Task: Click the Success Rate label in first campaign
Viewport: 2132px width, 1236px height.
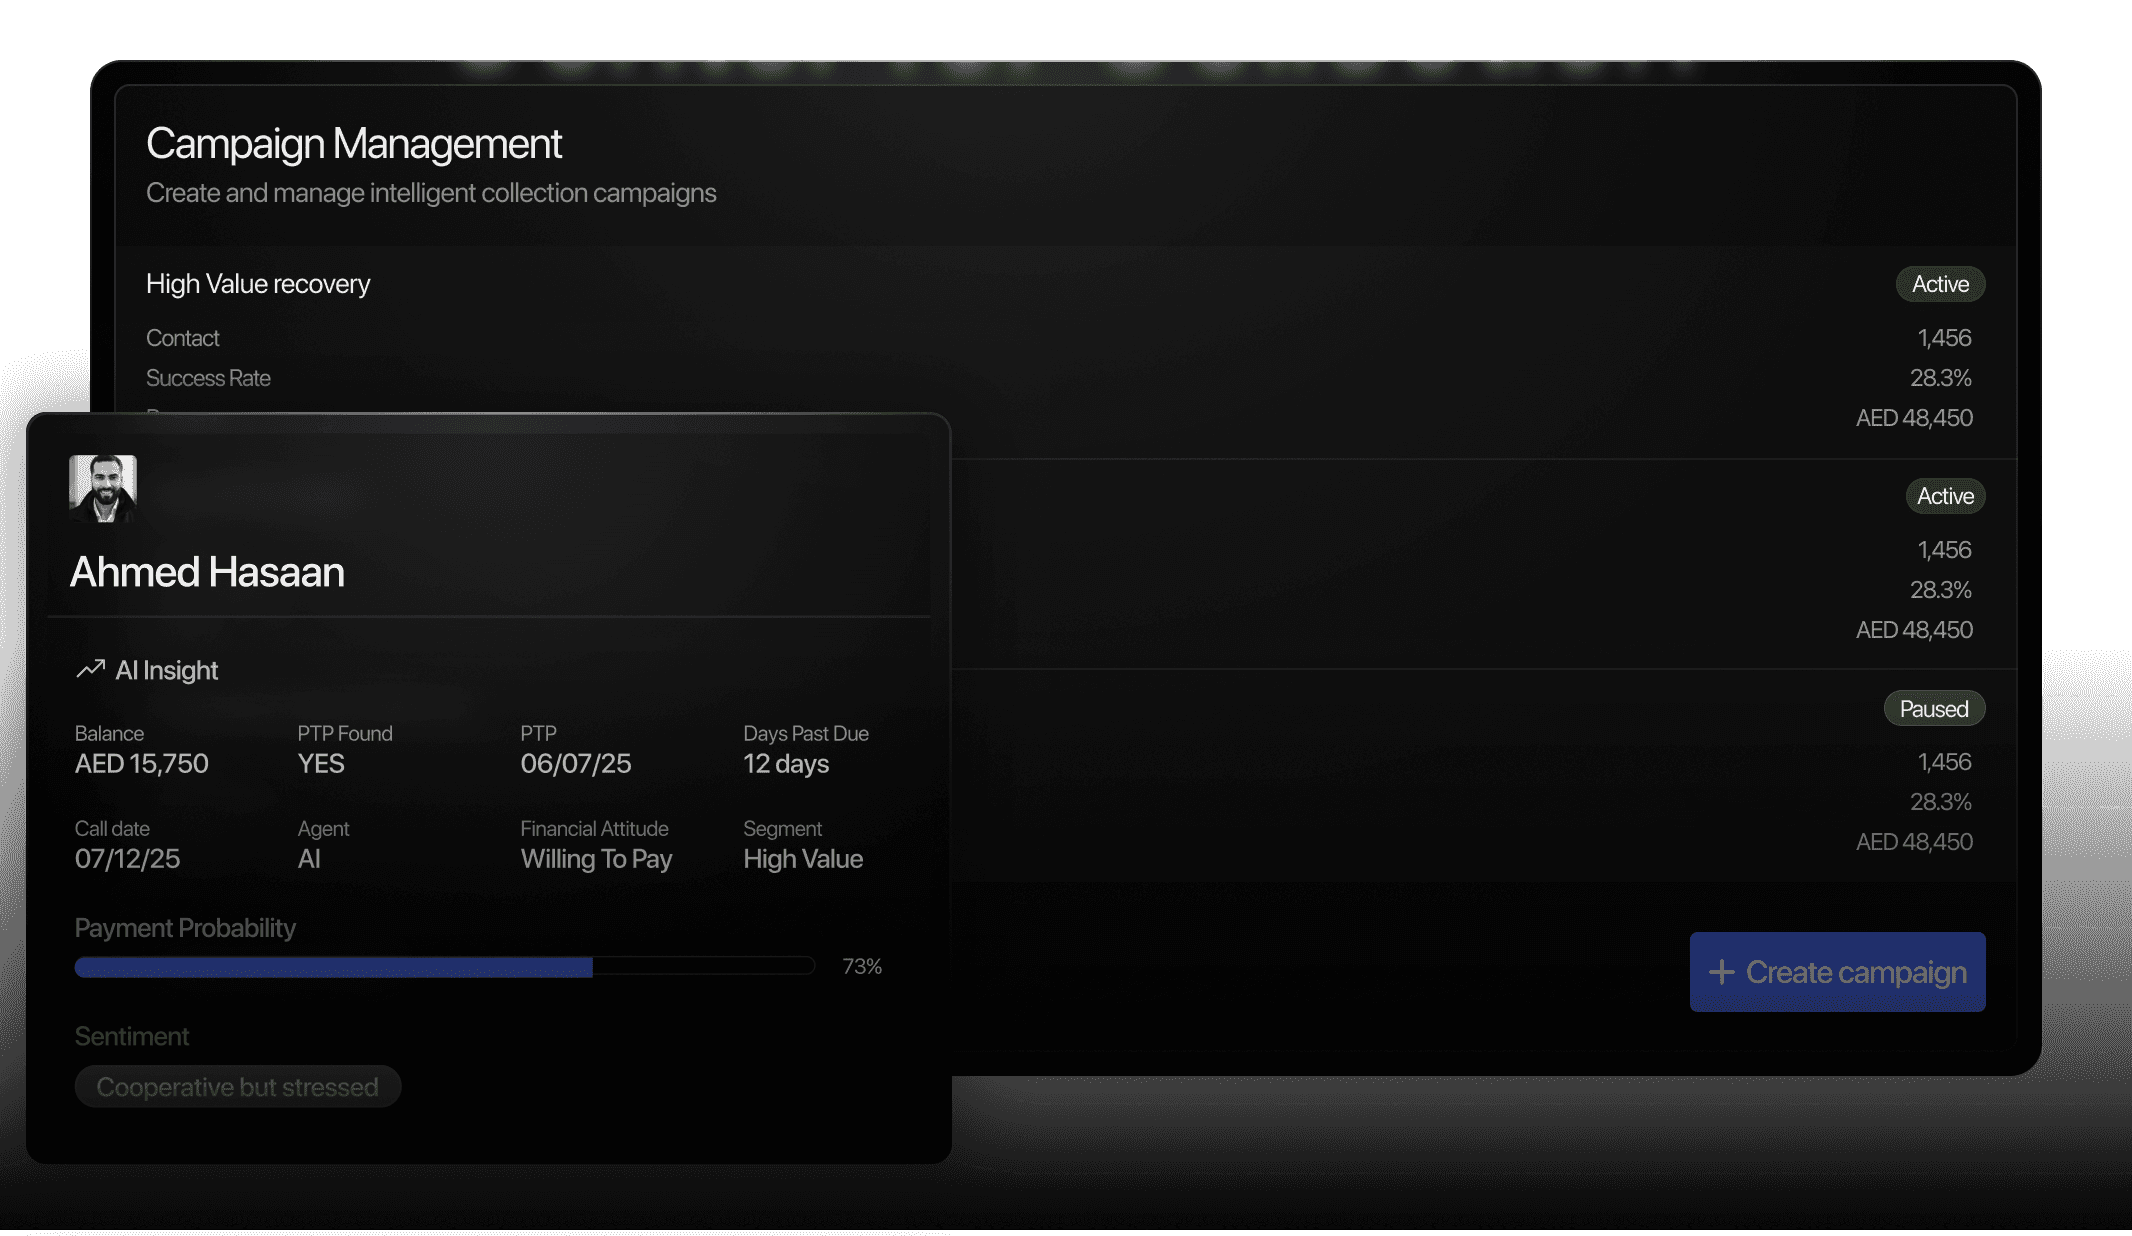Action: click(x=208, y=378)
